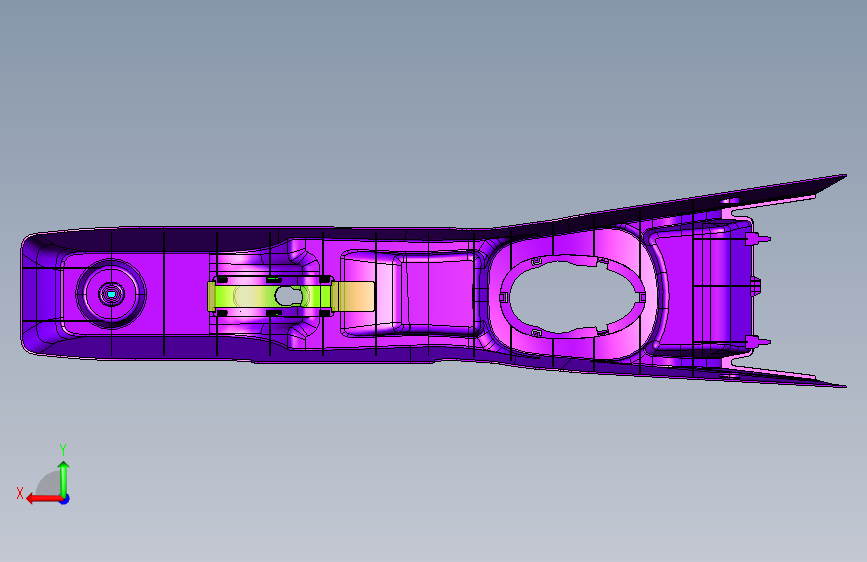Select the recessed rectangular pocket in the console center
Image resolution: width=867 pixels, height=562 pixels.
pyautogui.click(x=410, y=293)
